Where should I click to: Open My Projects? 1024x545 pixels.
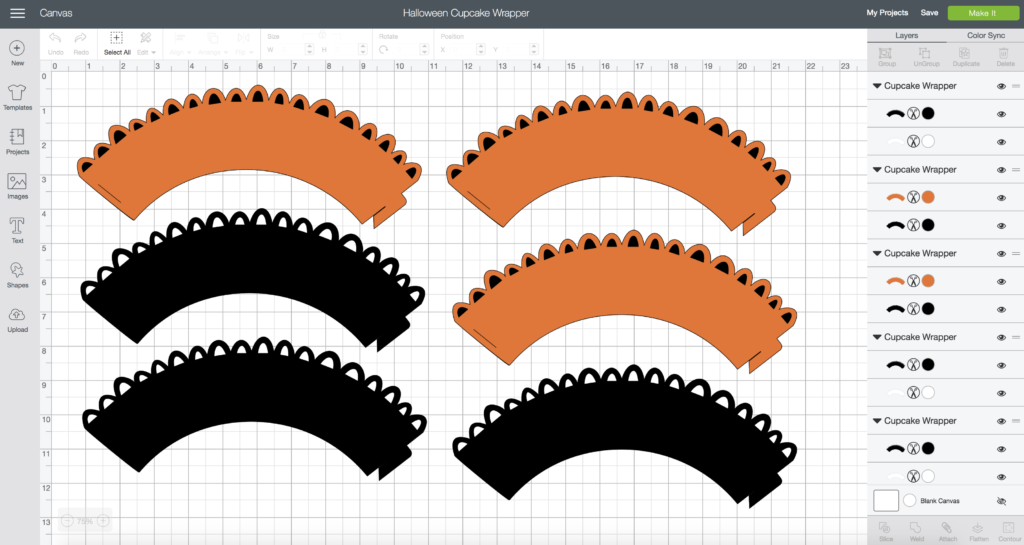(887, 12)
